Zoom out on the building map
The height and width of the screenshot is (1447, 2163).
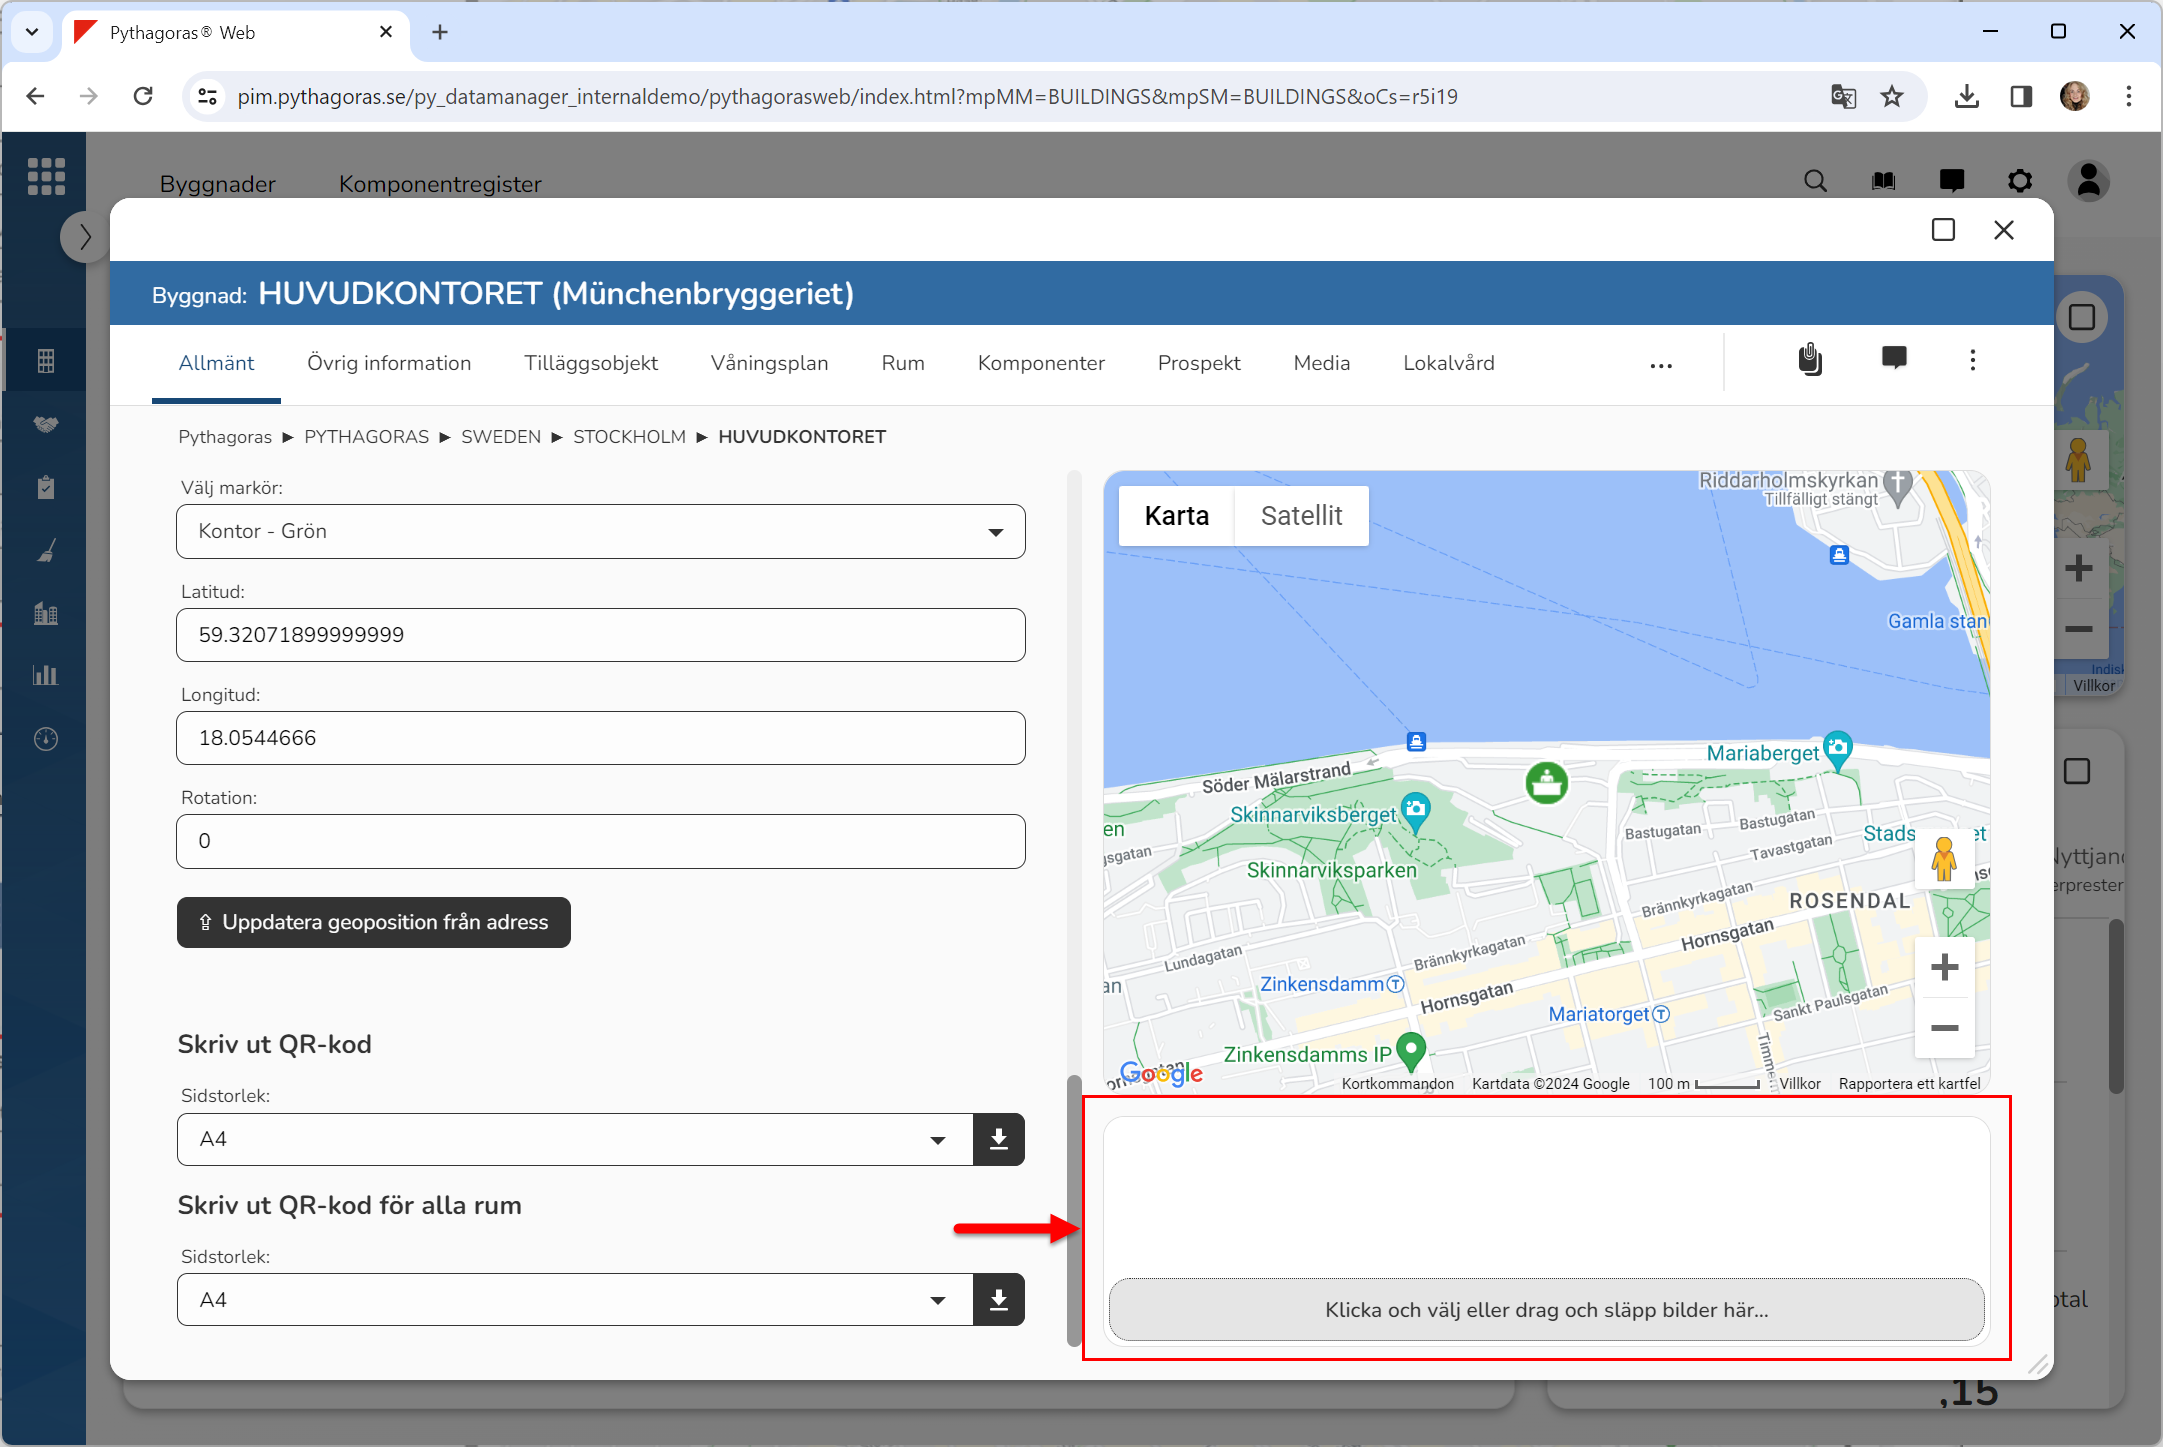point(1944,1028)
